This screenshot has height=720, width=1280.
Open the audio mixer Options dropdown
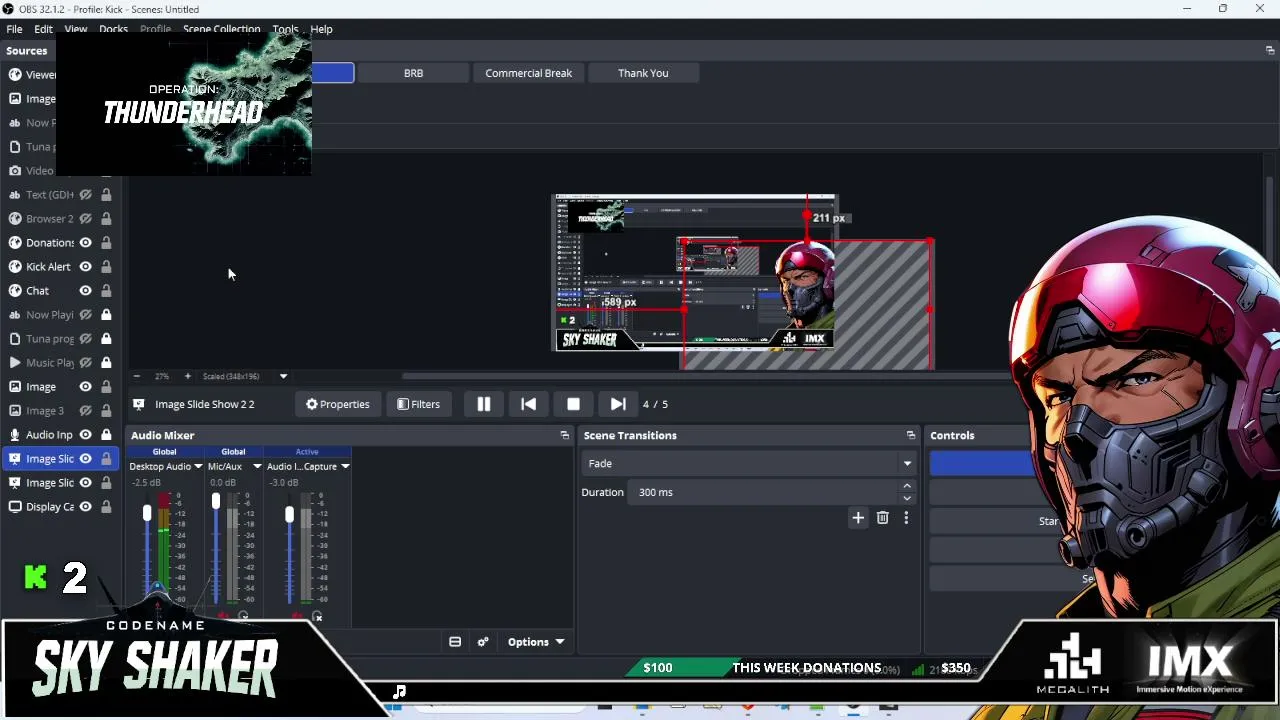[536, 642]
